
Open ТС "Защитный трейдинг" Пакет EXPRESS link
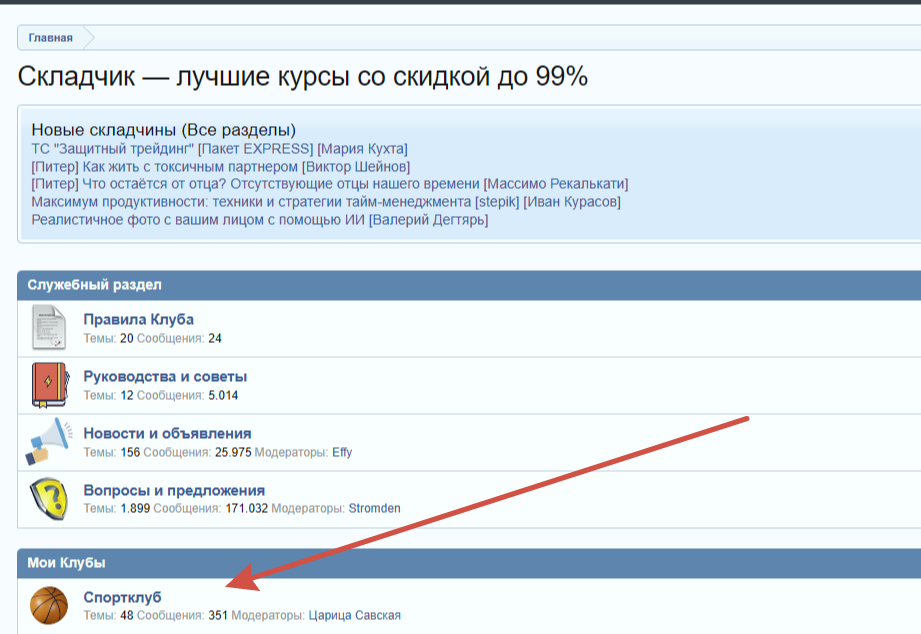[x=219, y=149]
